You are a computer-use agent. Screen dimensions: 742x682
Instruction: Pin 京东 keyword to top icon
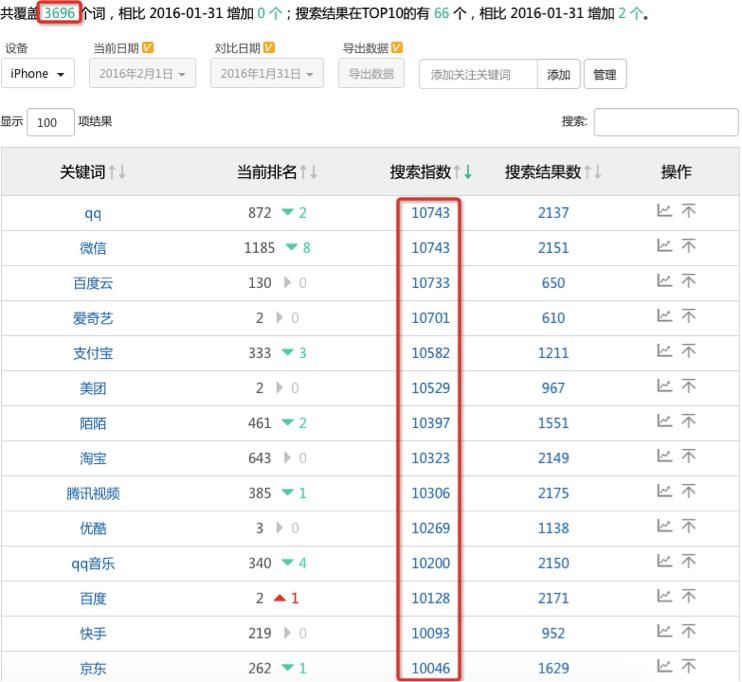click(x=689, y=666)
